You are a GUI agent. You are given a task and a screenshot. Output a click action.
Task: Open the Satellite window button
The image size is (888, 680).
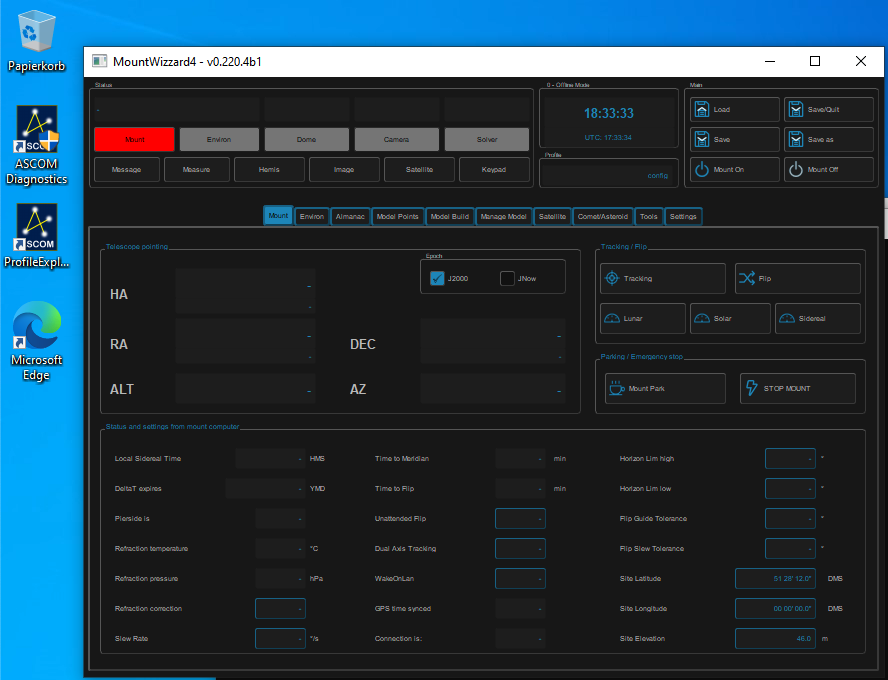click(419, 169)
